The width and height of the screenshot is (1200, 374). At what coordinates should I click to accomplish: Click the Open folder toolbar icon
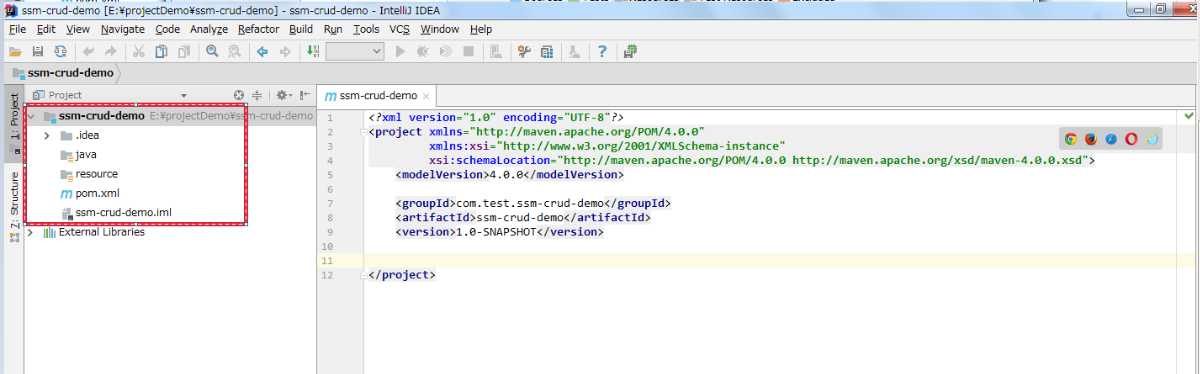pos(14,51)
